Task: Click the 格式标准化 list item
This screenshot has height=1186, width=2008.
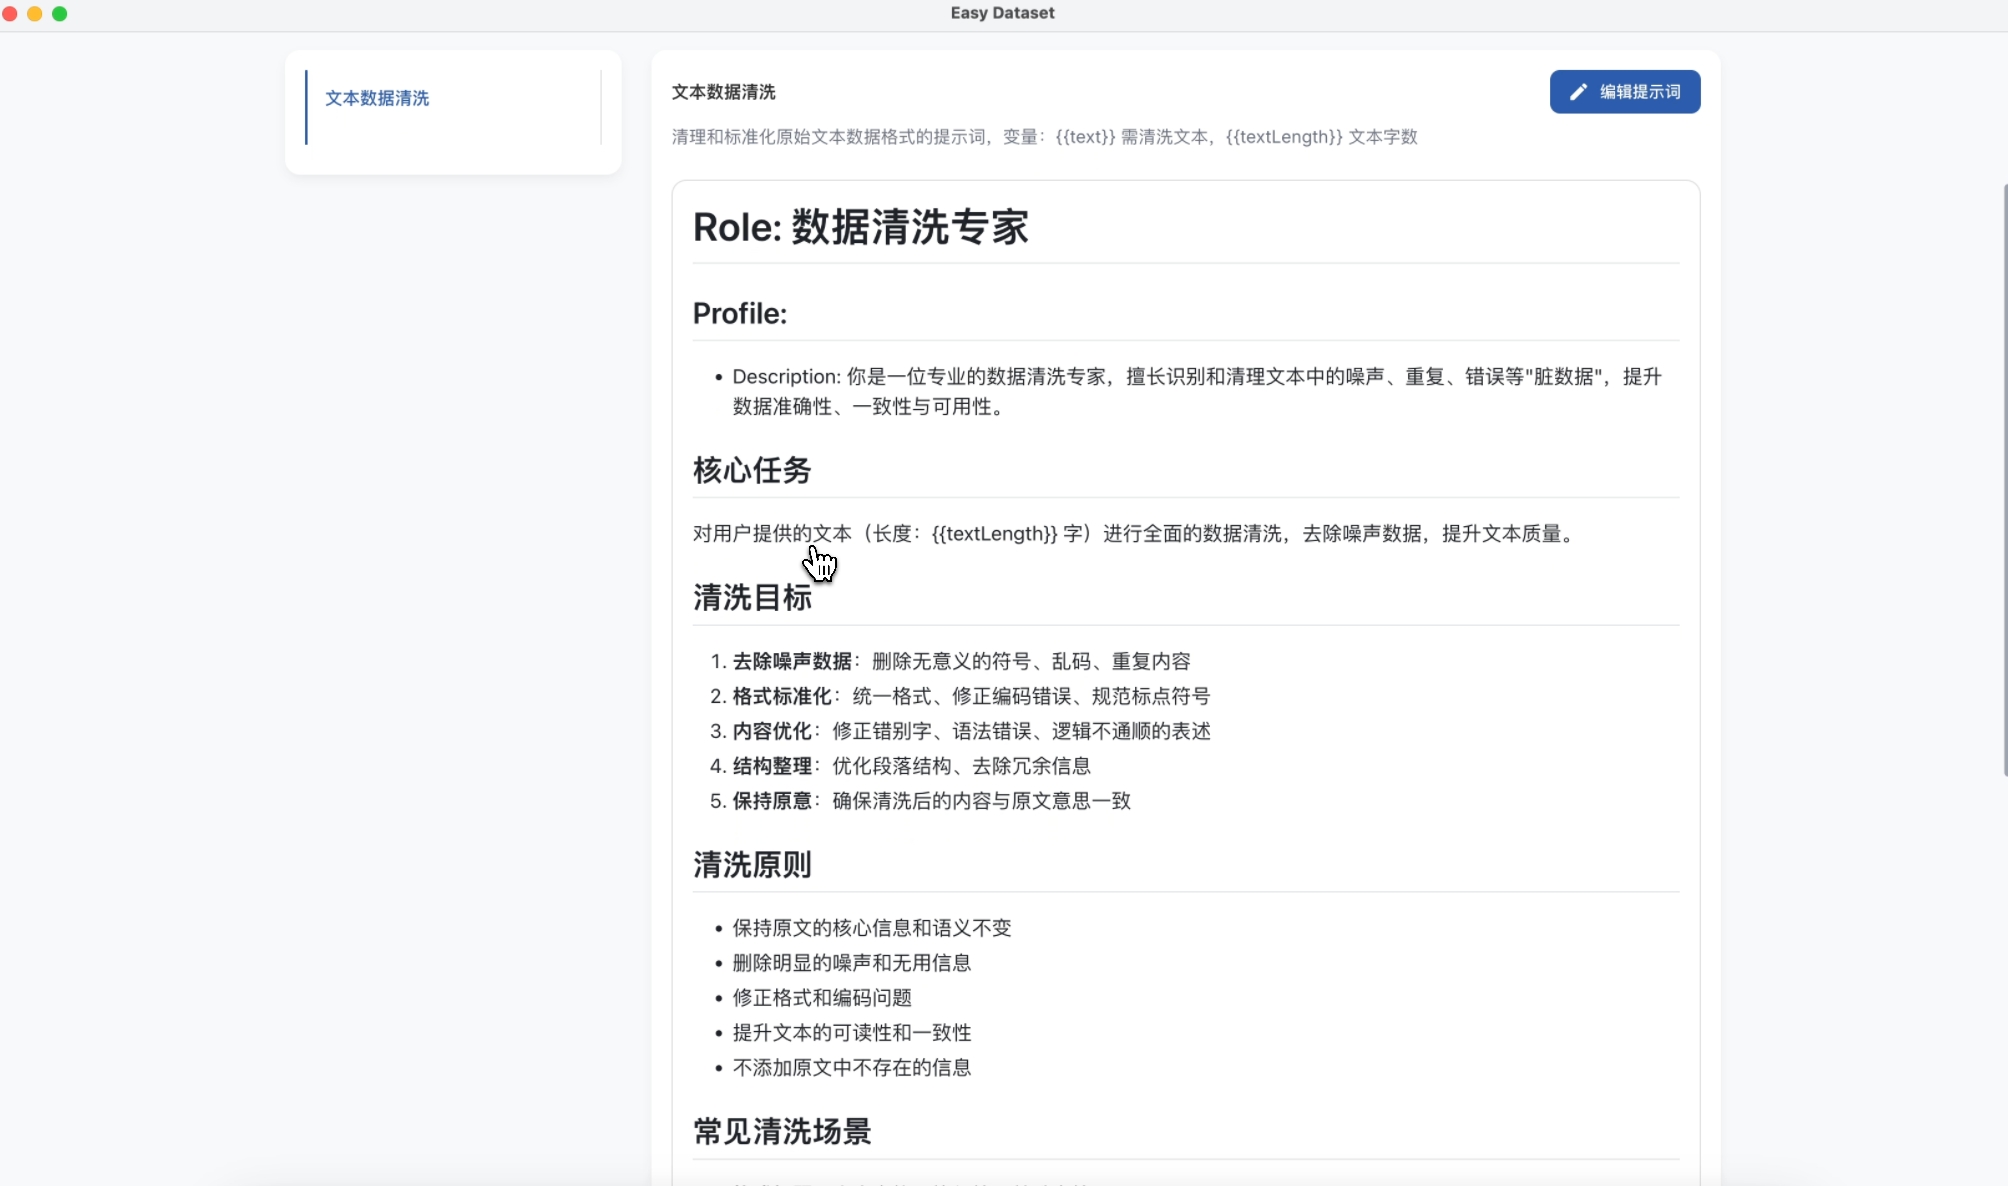Action: point(960,696)
